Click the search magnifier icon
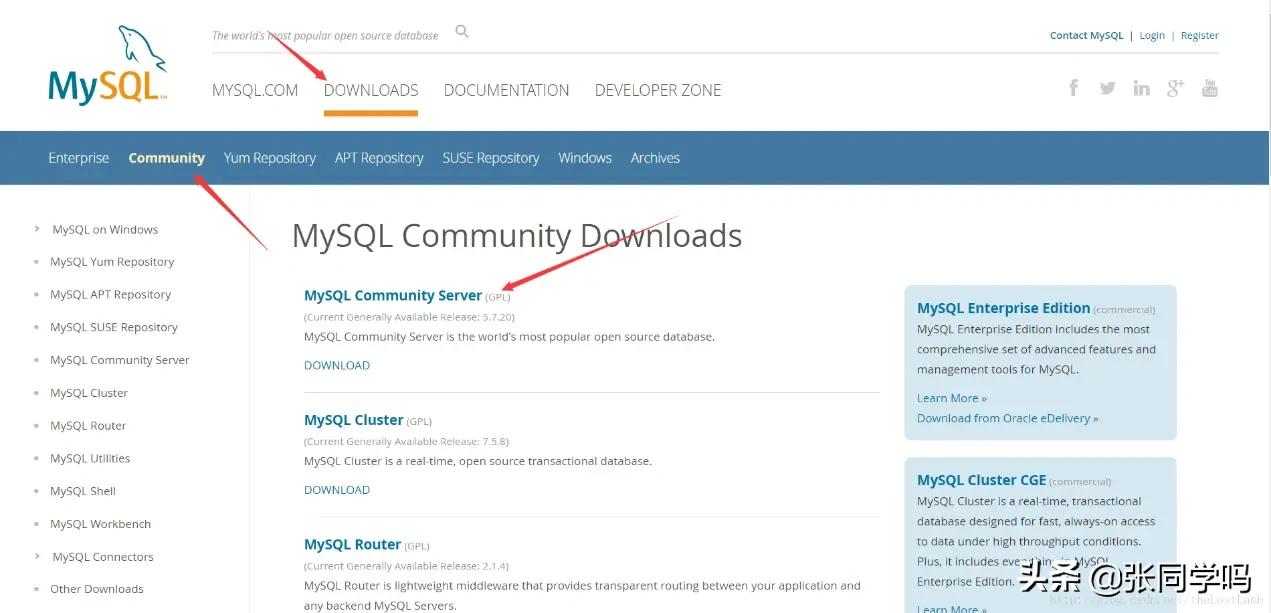Viewport: 1271px width, 613px height. point(462,32)
